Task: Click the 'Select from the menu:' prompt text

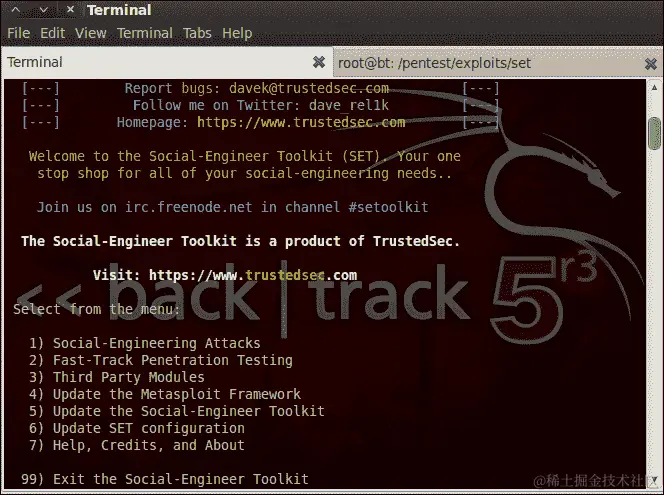Action: click(97, 309)
